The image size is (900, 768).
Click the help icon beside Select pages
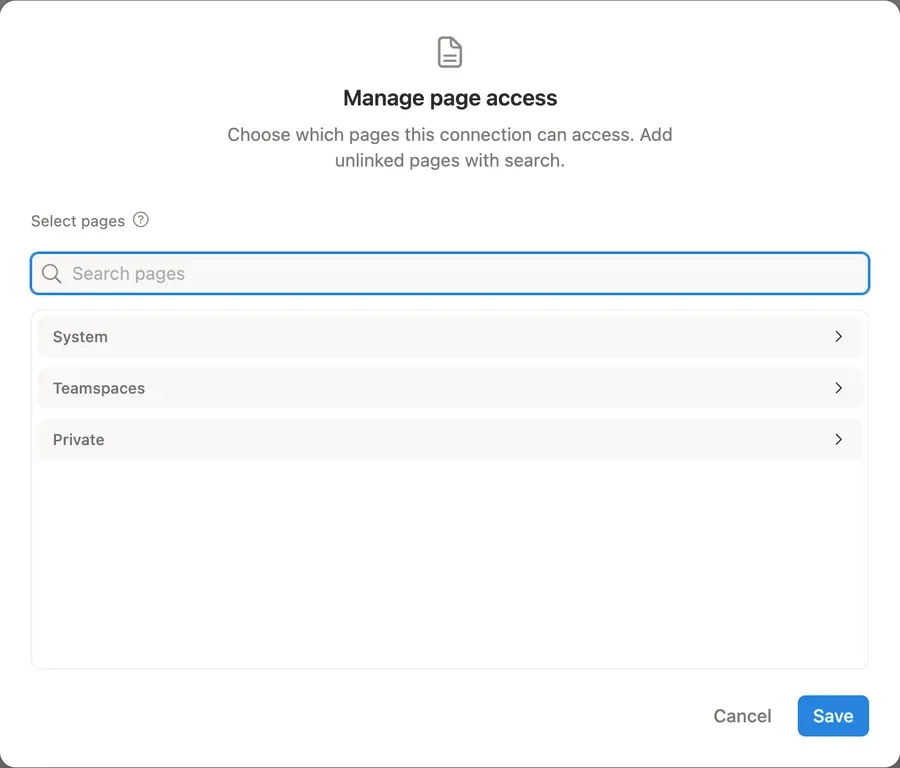coord(141,220)
